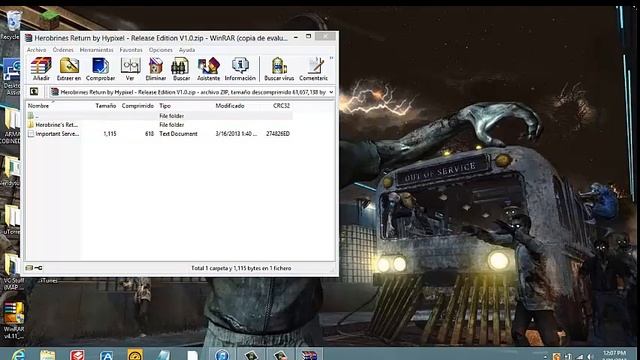Viewport: 640px width, 360px height.
Task: Click the volume tray icon
Action: [590, 357]
